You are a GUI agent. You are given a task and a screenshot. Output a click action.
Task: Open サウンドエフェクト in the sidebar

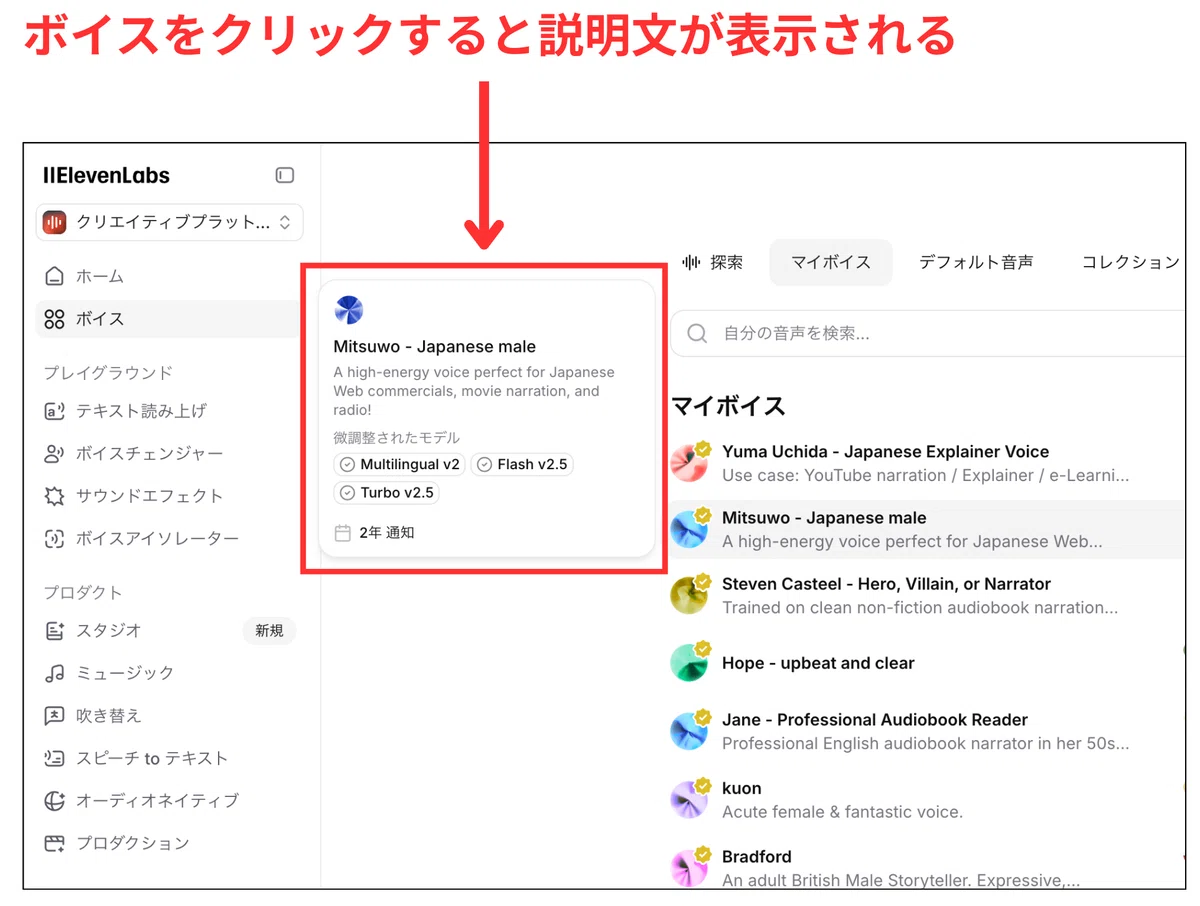pos(169,496)
